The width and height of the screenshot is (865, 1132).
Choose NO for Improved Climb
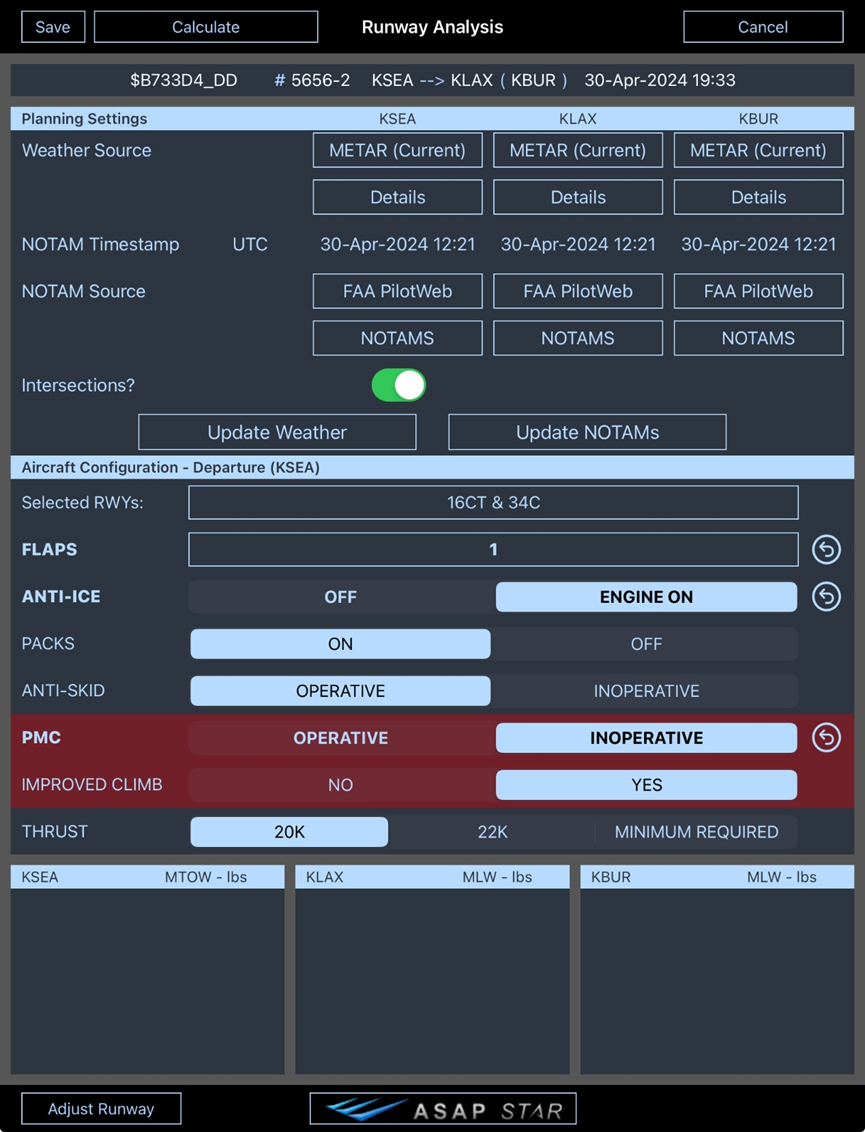pyautogui.click(x=340, y=785)
